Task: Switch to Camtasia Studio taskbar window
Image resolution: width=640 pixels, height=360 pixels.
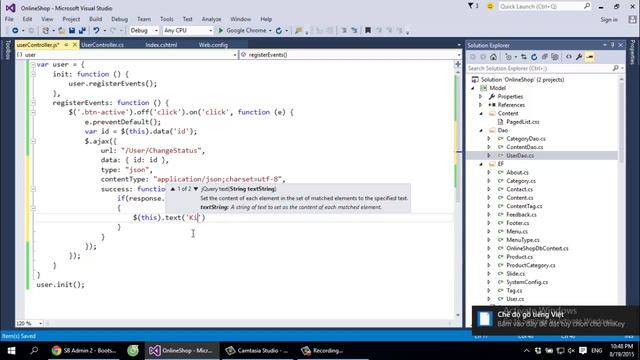Action: click(x=257, y=351)
